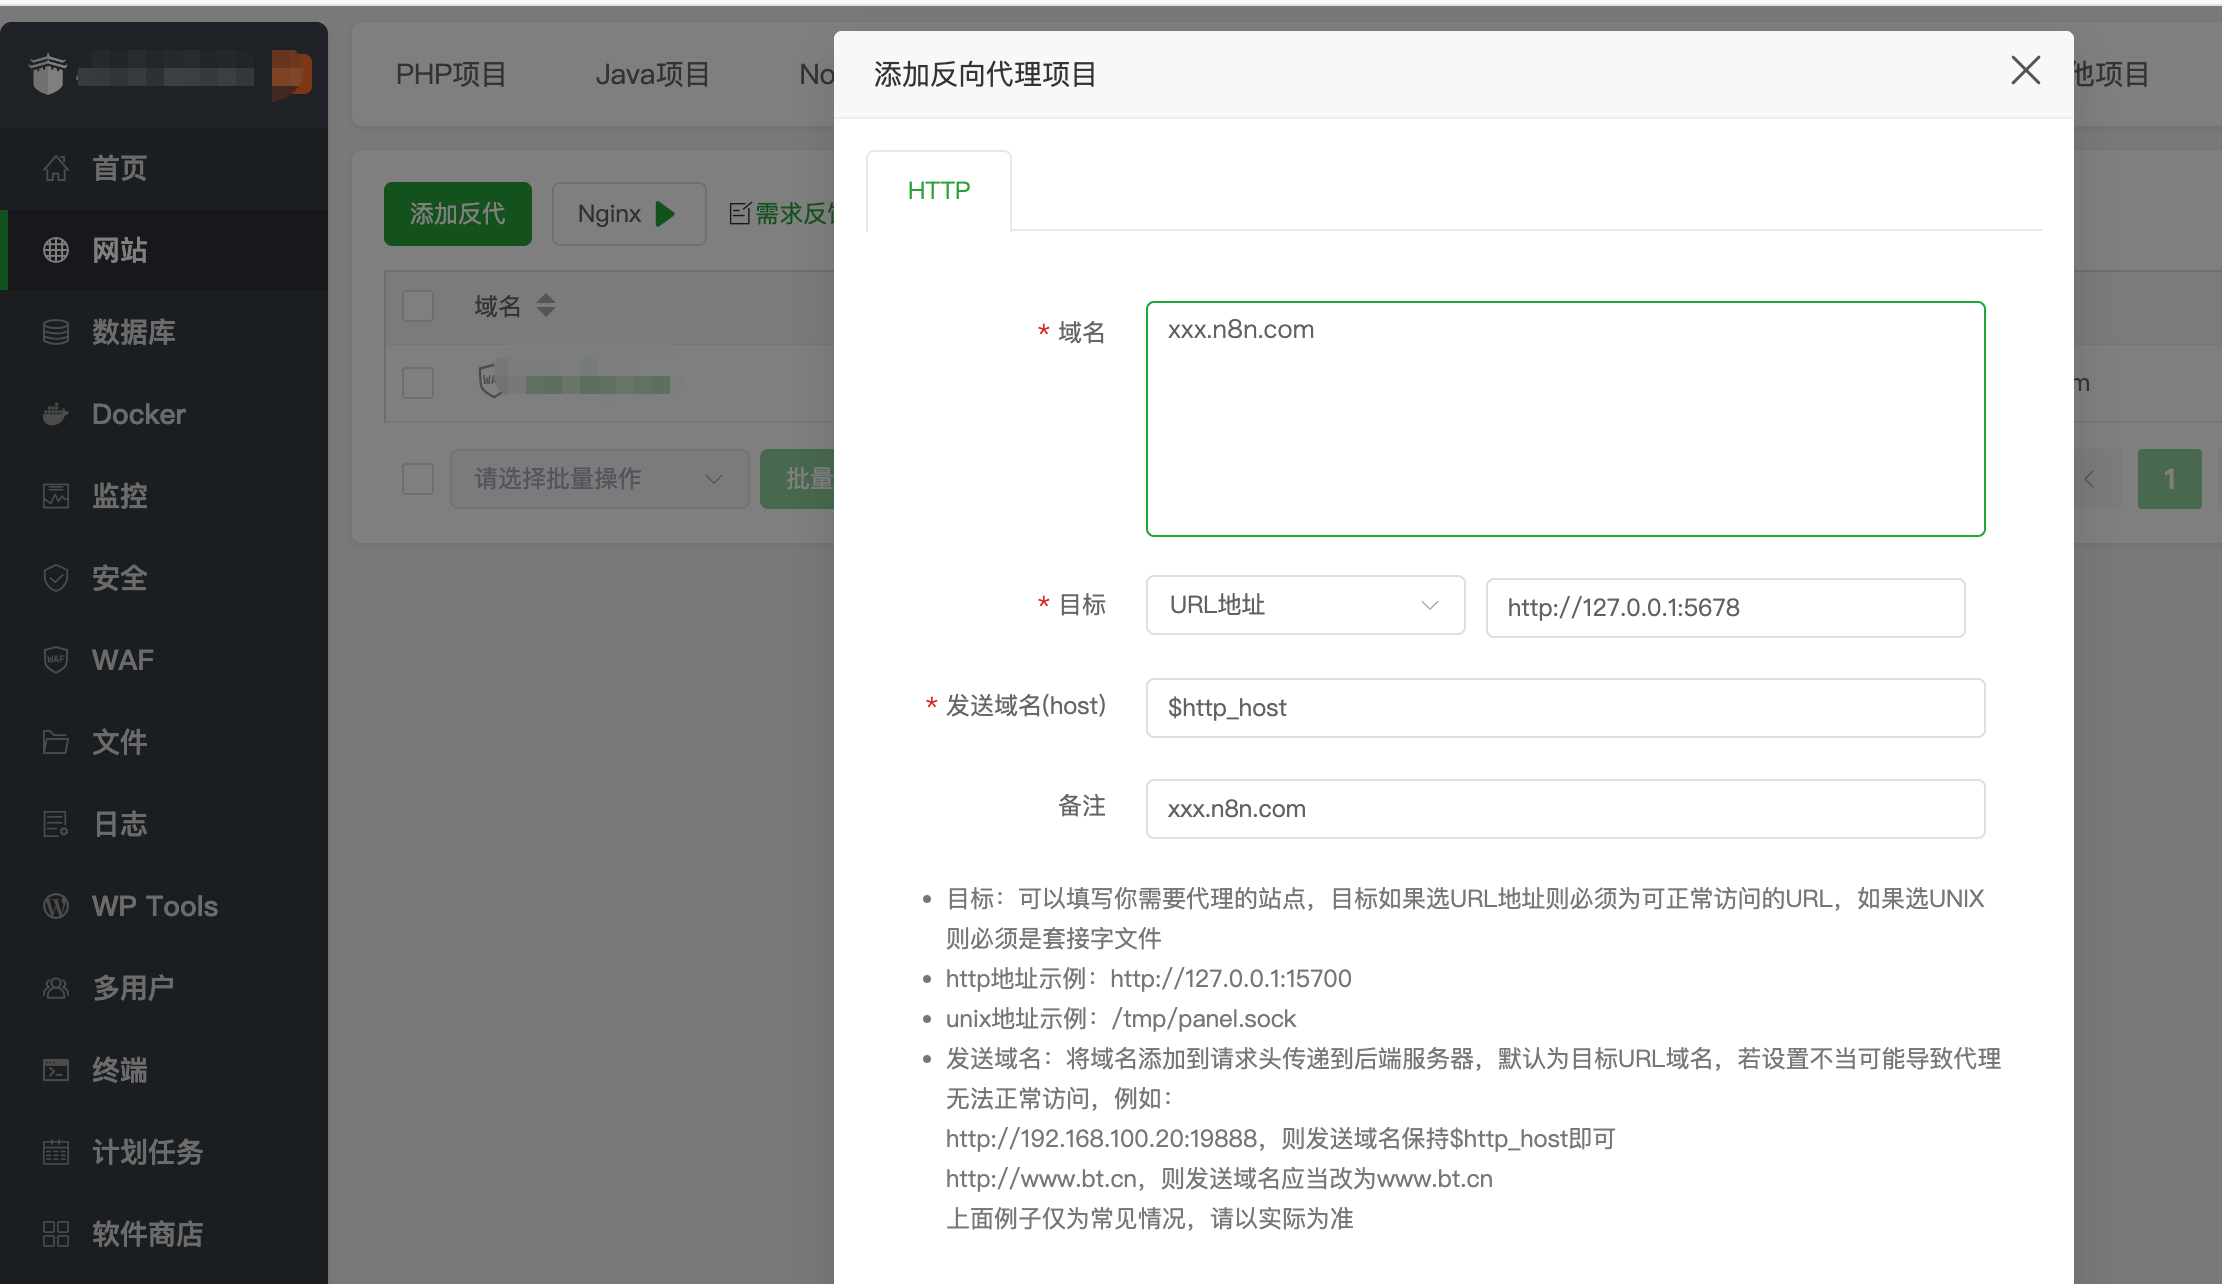The height and width of the screenshot is (1284, 2222).
Task: Click the WAF shield icon in site row
Action: [490, 380]
